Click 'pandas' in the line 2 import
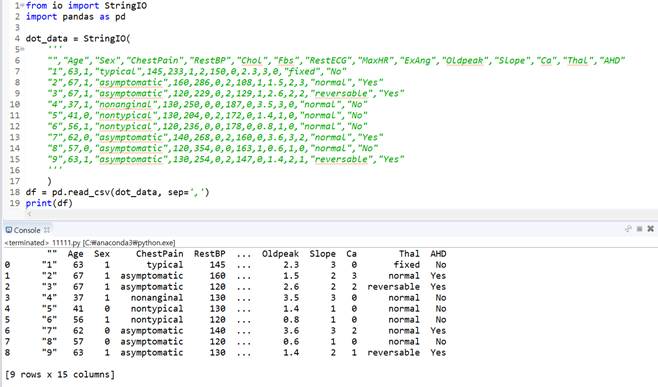 (78, 17)
